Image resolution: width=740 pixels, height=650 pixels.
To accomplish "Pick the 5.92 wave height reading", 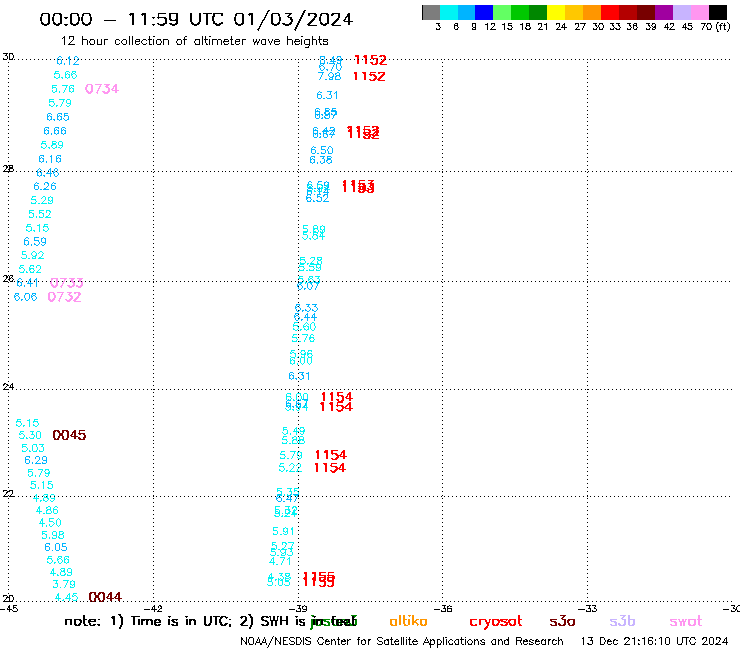I will pos(33,255).
